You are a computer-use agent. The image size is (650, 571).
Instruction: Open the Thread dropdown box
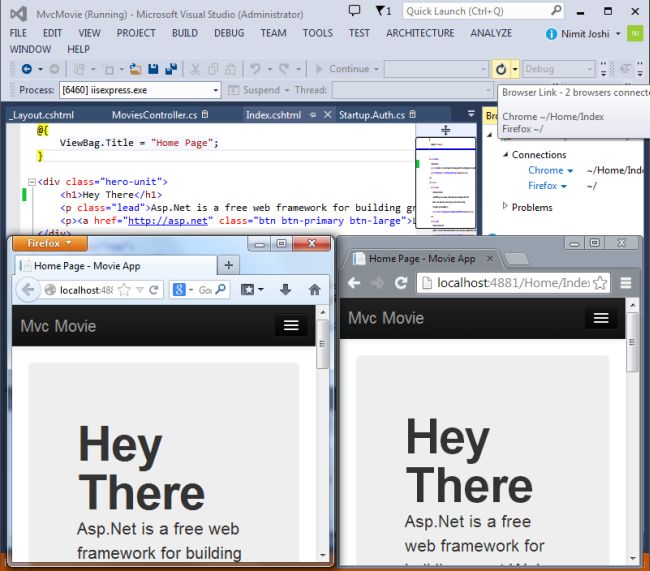[x=413, y=90]
